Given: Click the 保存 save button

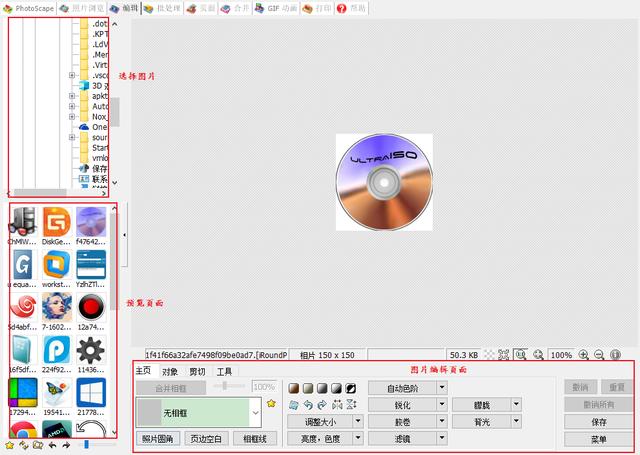Looking at the screenshot, I should click(x=599, y=422).
